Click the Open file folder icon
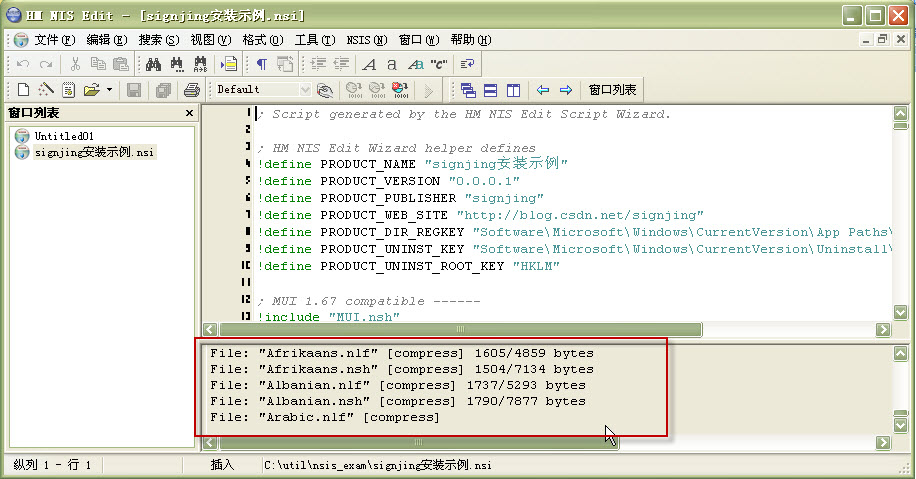 pos(91,90)
